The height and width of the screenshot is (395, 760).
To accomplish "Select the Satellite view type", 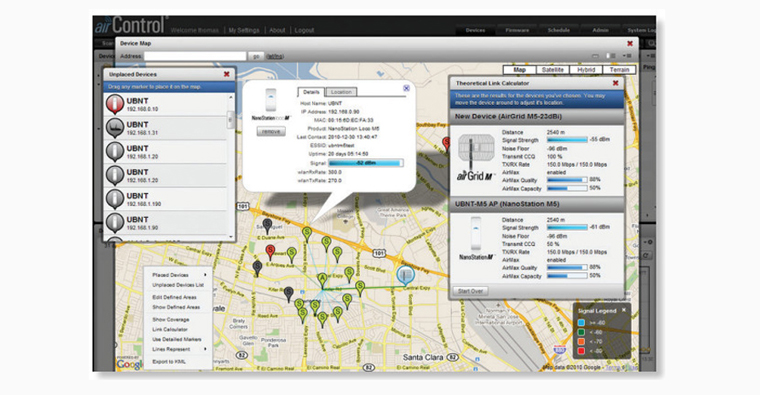I will 553,70.
